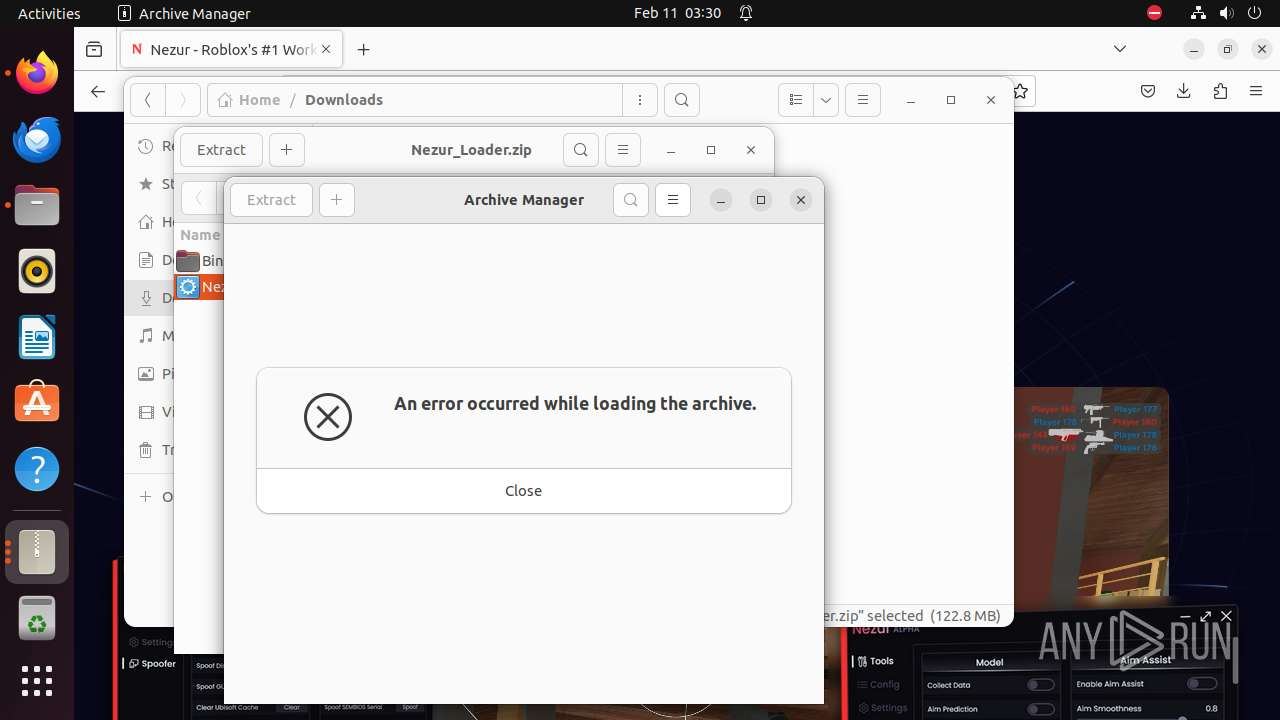The width and height of the screenshot is (1280, 720).
Task: Launch Rhythmbox from the dock
Action: (37, 271)
